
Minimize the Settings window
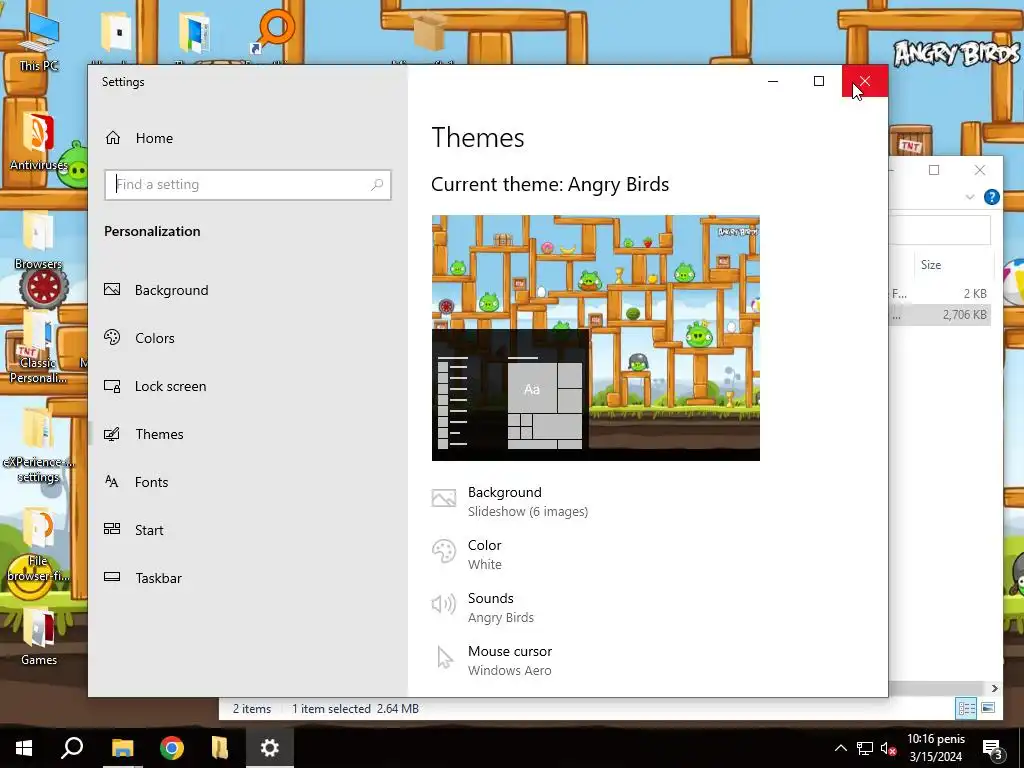point(773,81)
